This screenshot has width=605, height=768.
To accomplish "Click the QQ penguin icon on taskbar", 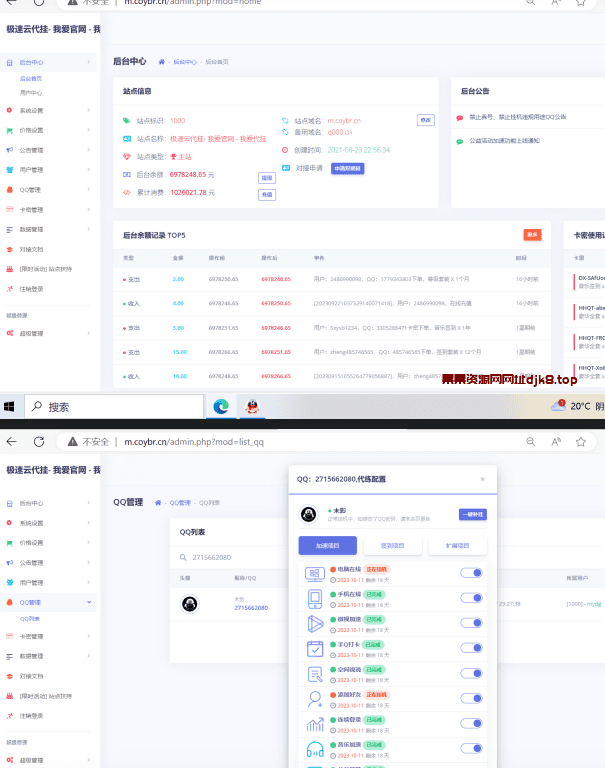I will click(x=252, y=407).
